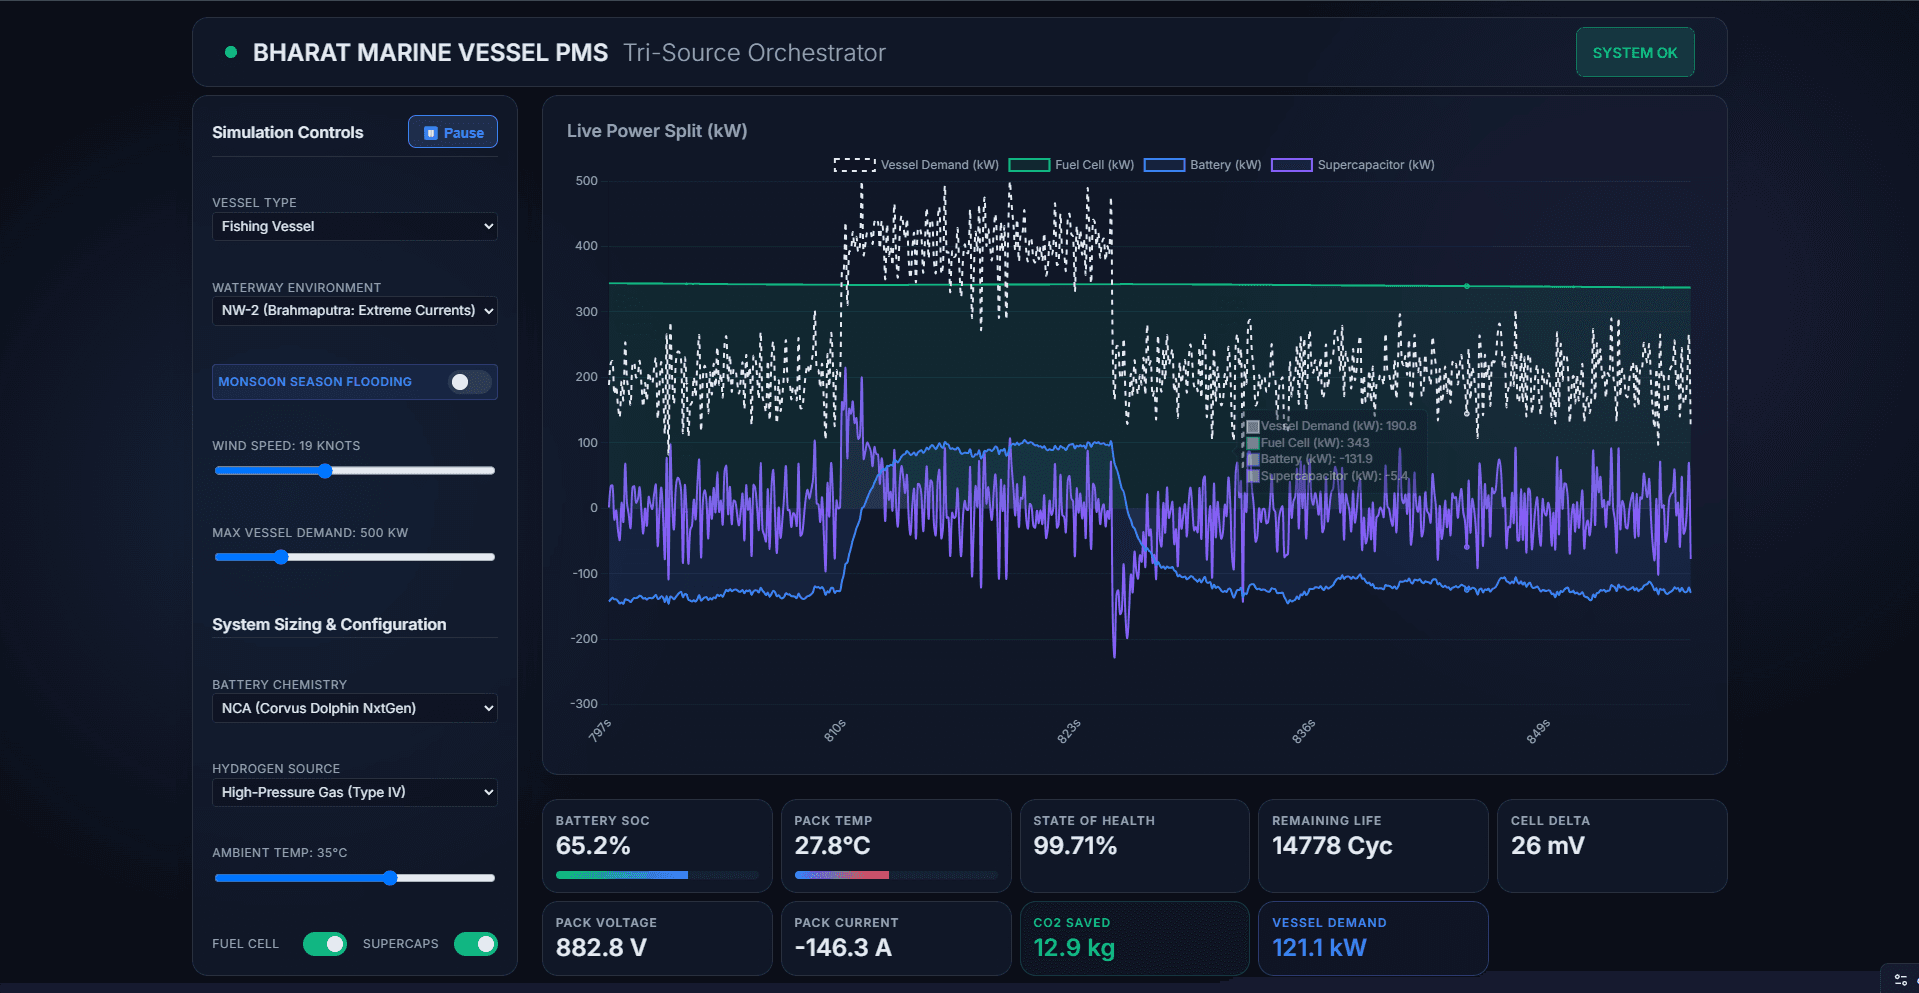The image size is (1919, 993).
Task: Click the Vessel Demand value 121.1 kW
Action: coord(1319,948)
